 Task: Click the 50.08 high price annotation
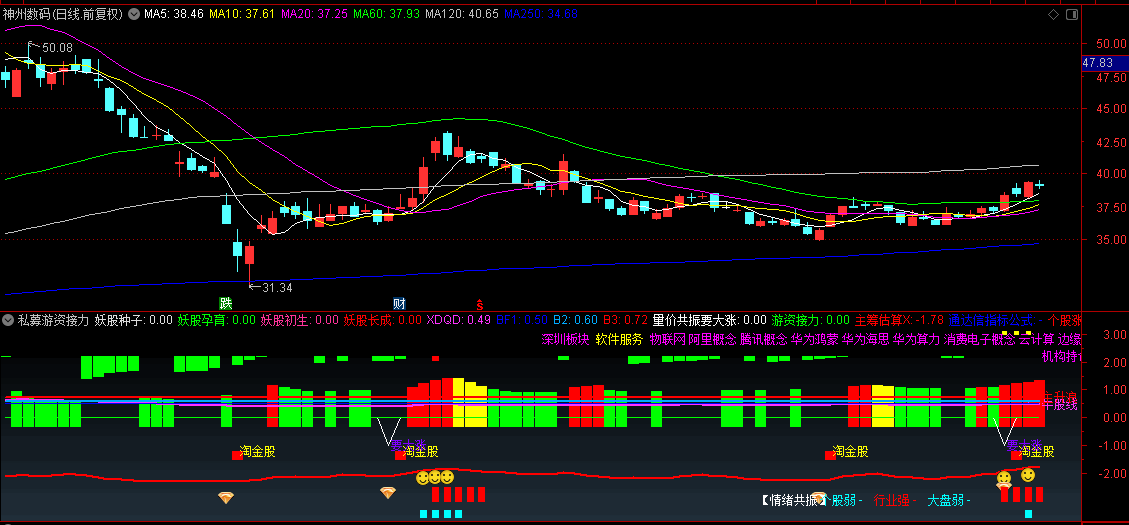tap(57, 47)
